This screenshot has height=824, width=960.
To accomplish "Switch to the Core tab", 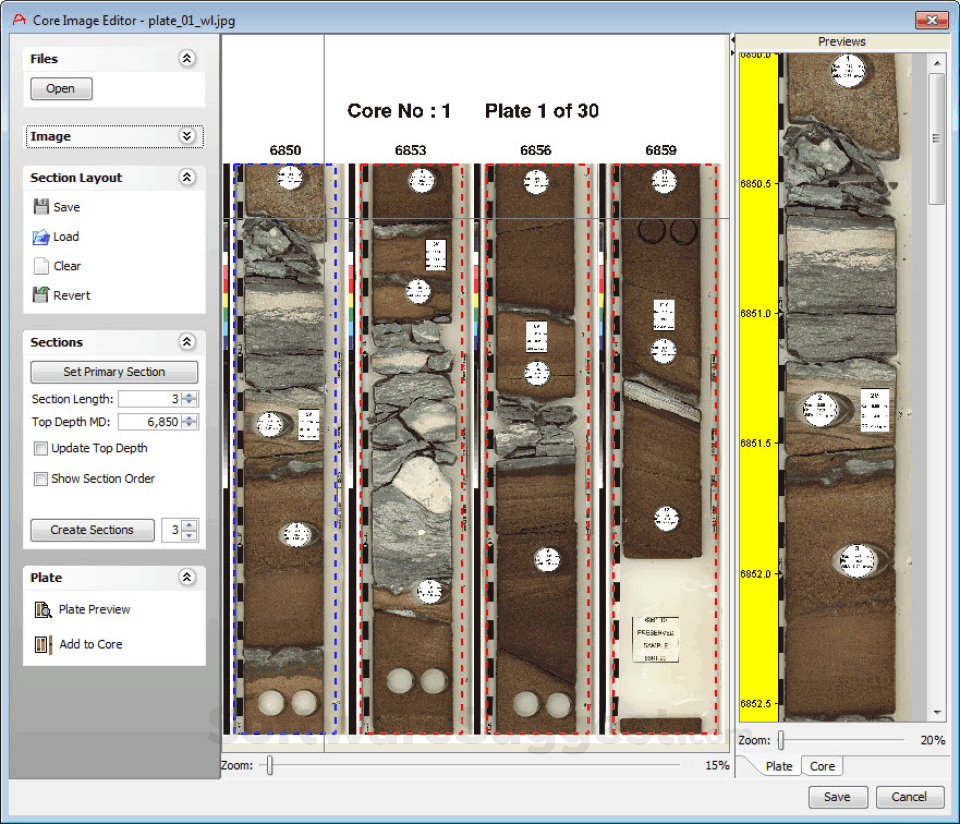I will pos(822,766).
